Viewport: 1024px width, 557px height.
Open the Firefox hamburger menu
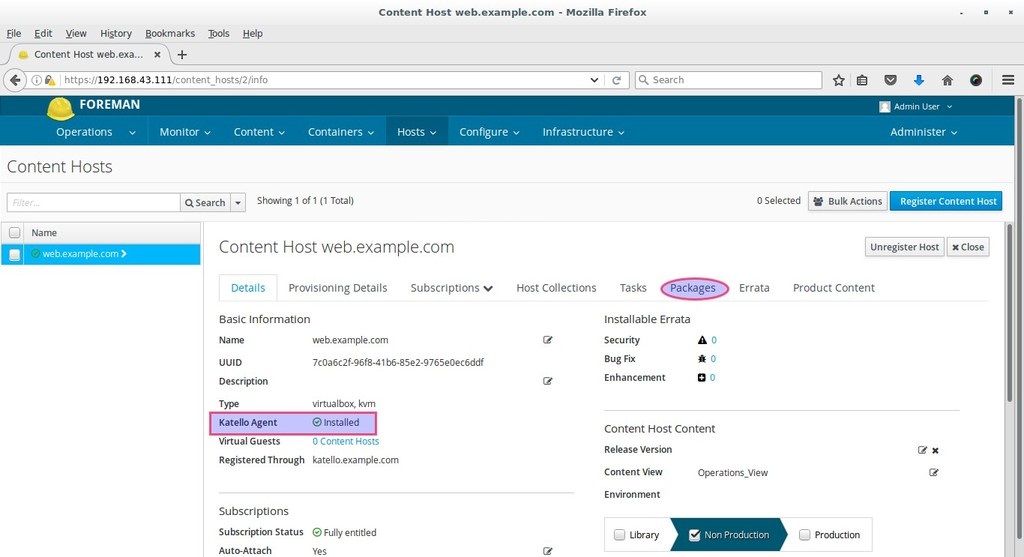pyautogui.click(x=1008, y=80)
